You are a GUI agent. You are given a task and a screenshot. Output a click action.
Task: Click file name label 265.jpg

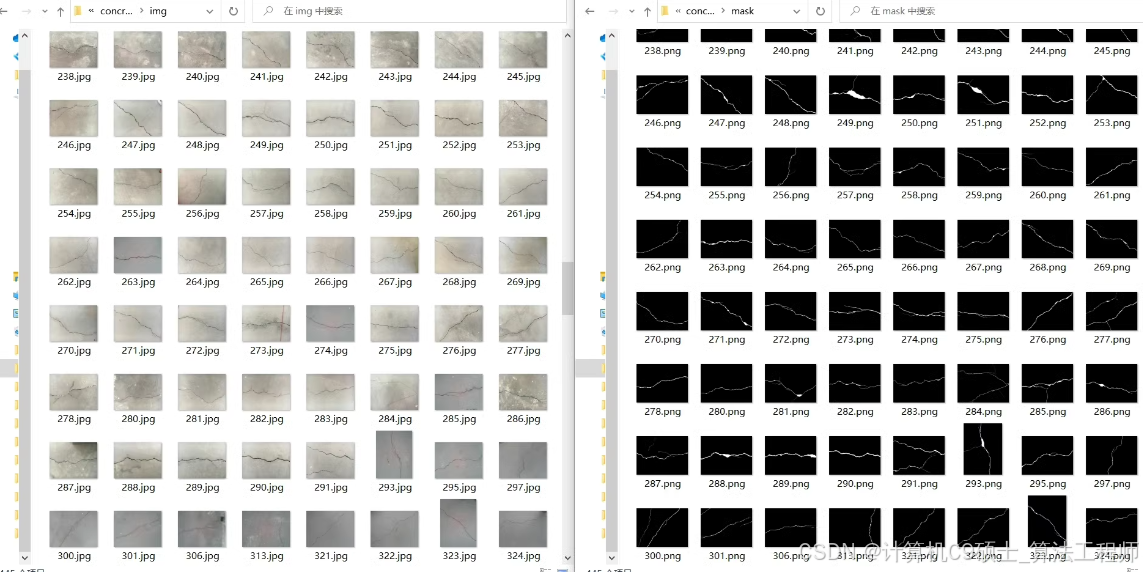(266, 282)
